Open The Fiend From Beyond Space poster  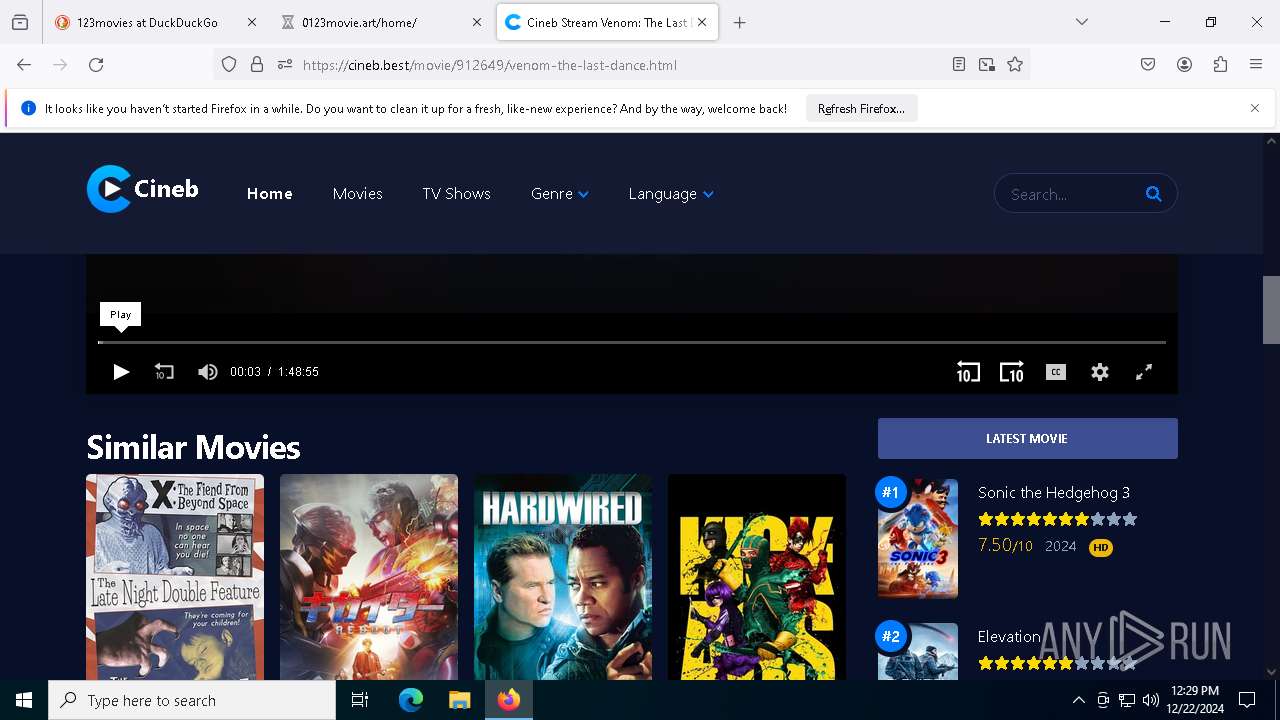coord(175,577)
